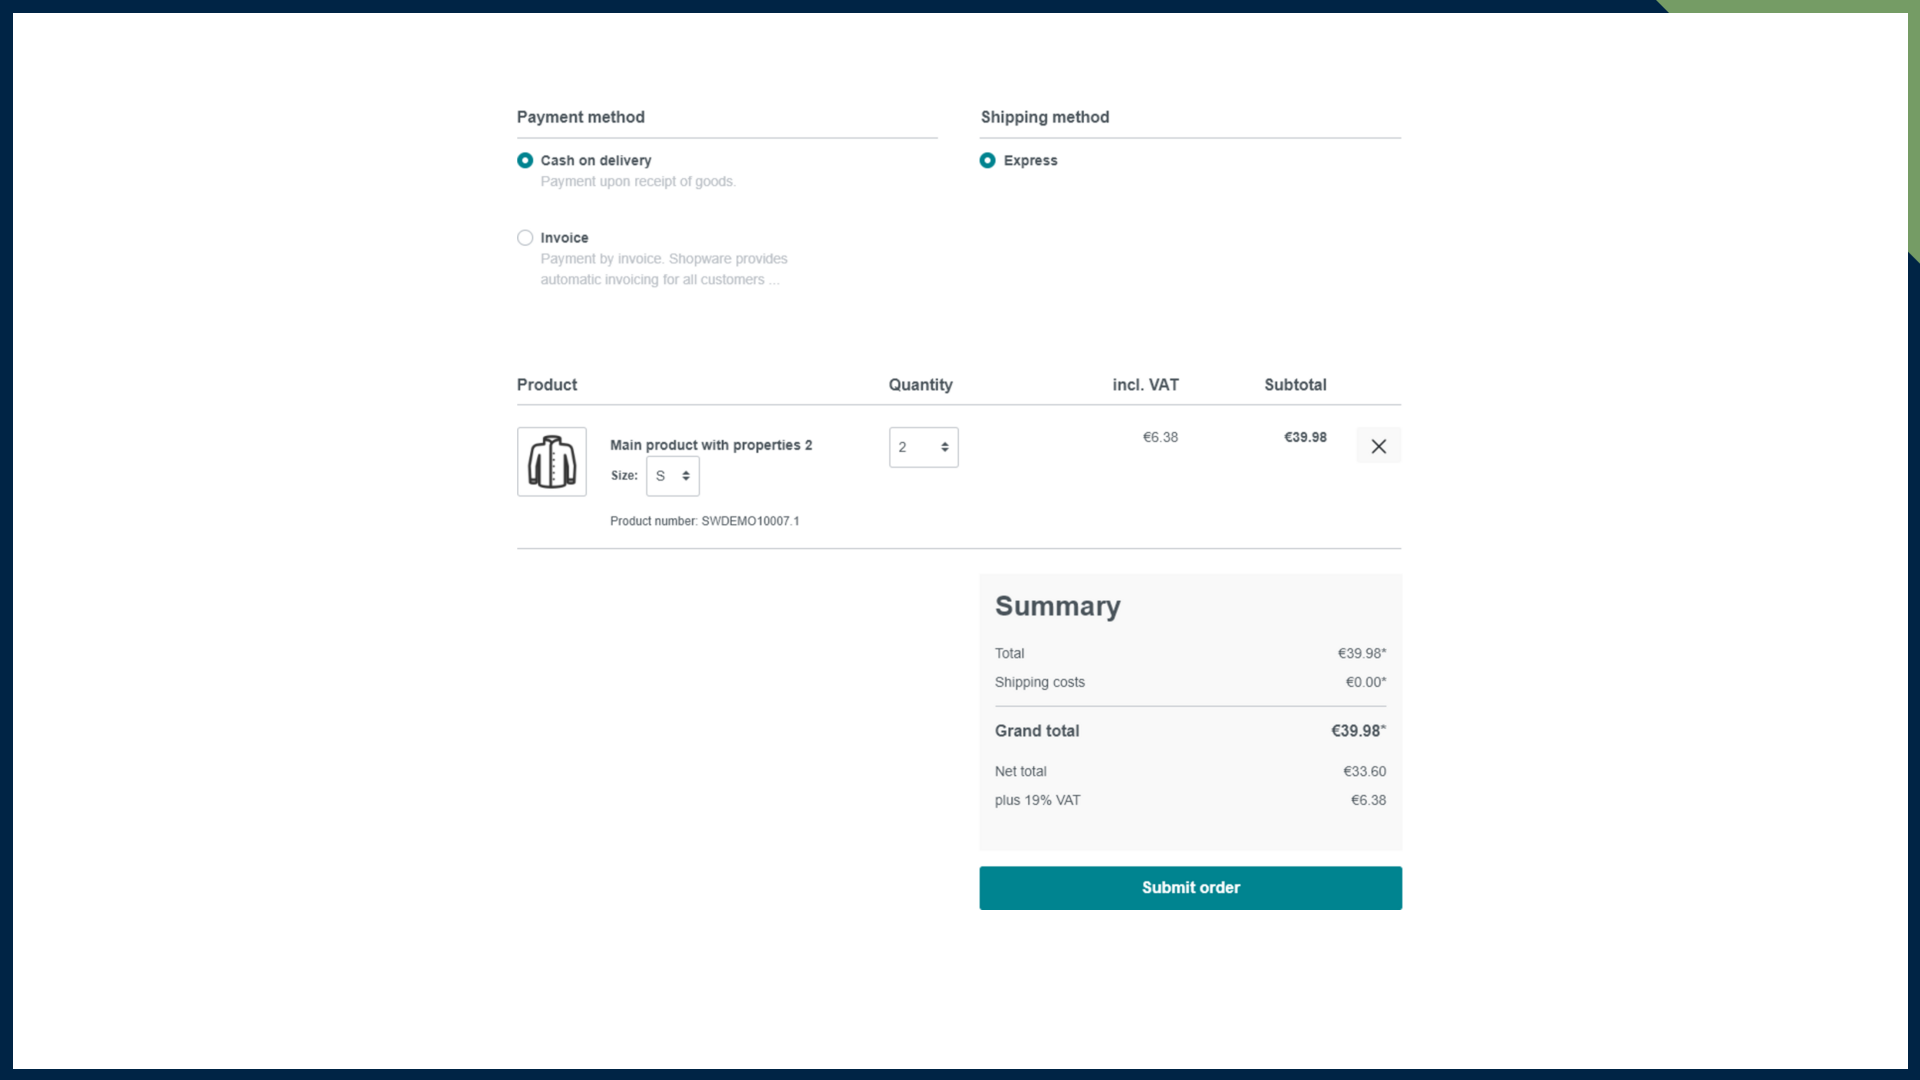Change size from S to another option

click(672, 476)
